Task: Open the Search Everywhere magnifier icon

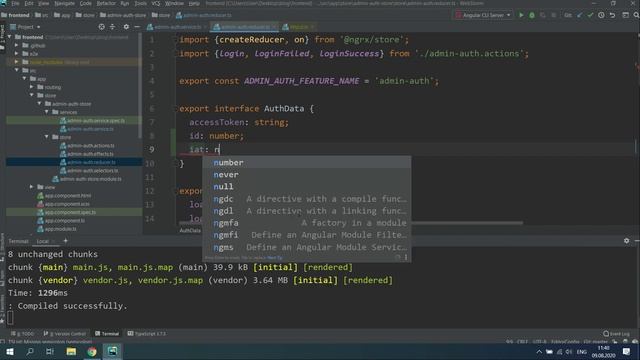Action: [636, 15]
